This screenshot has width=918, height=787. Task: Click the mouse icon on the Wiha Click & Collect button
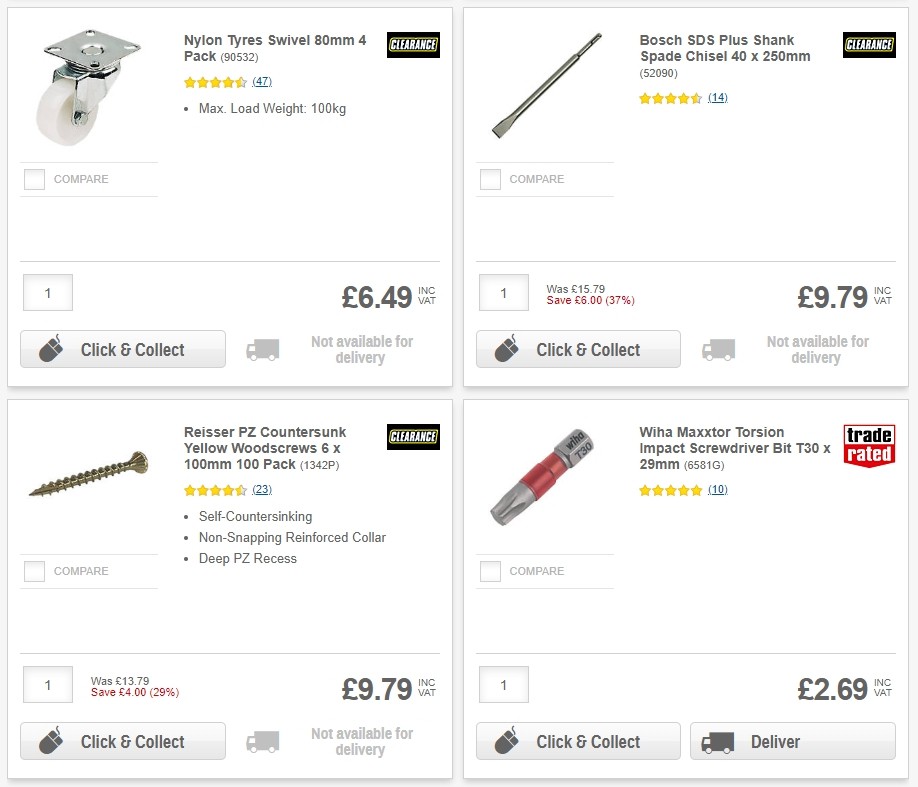click(x=505, y=741)
